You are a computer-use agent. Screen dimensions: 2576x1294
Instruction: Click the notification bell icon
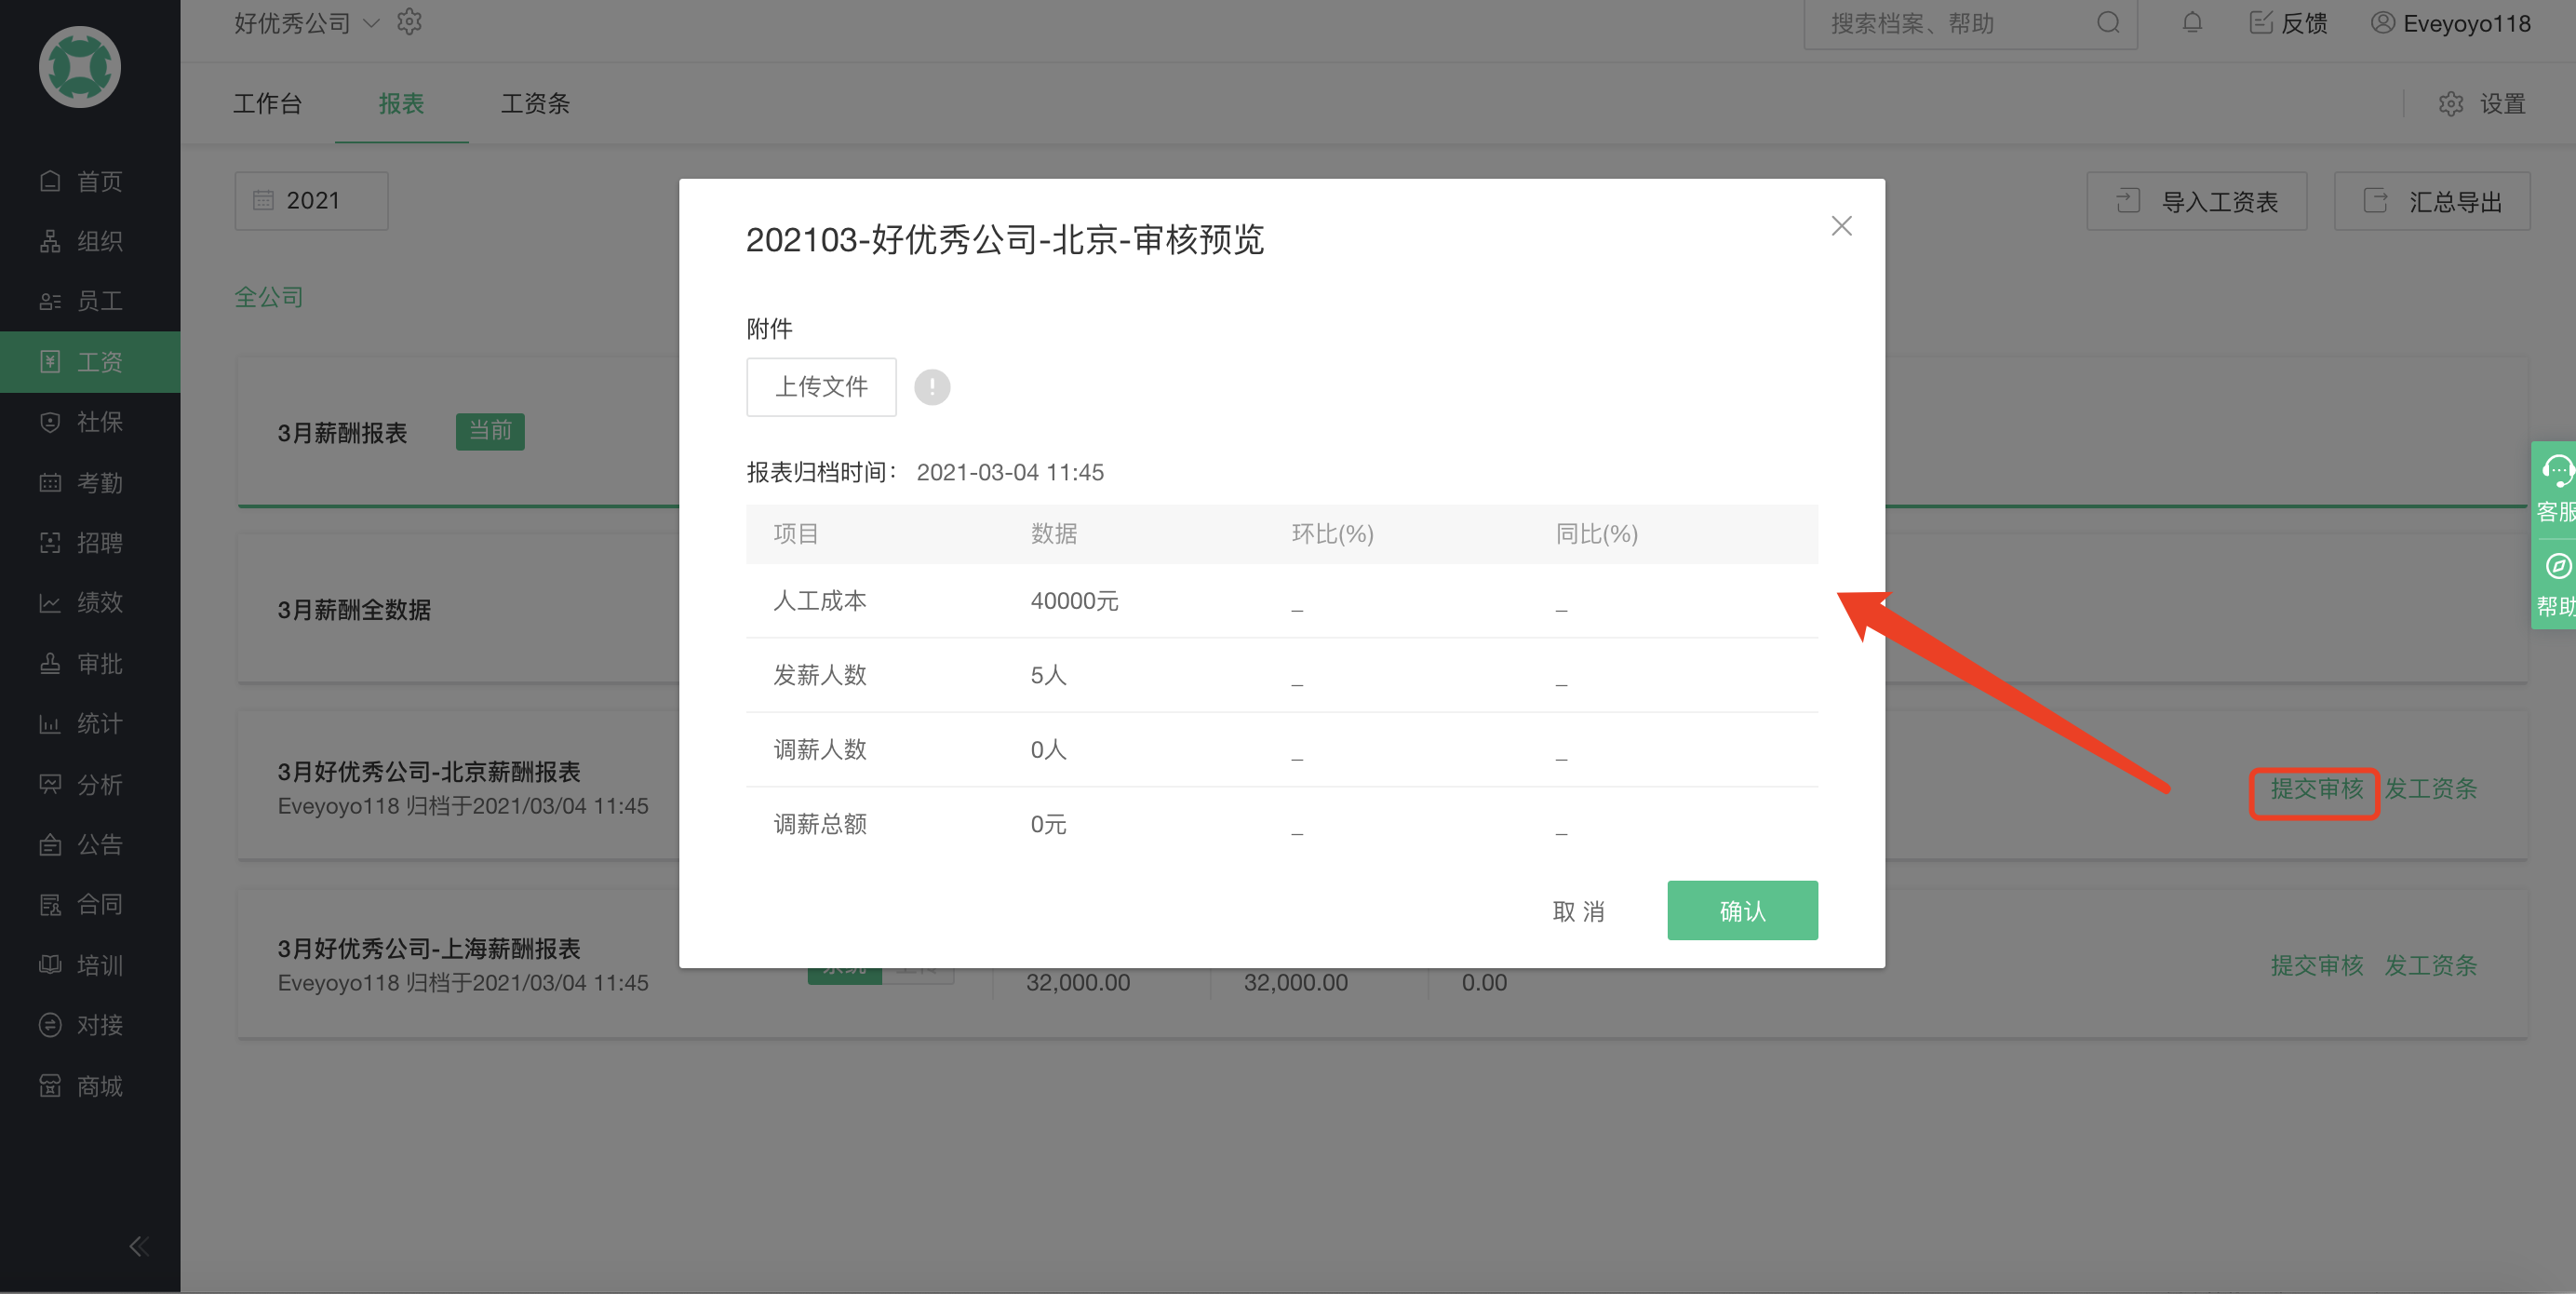click(2191, 23)
